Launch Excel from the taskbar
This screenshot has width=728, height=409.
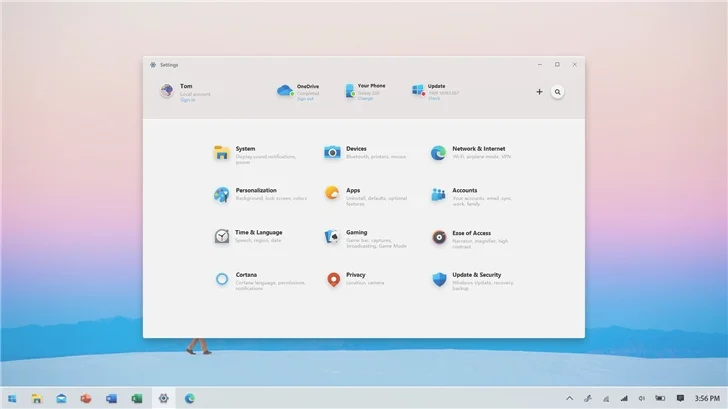[136, 398]
